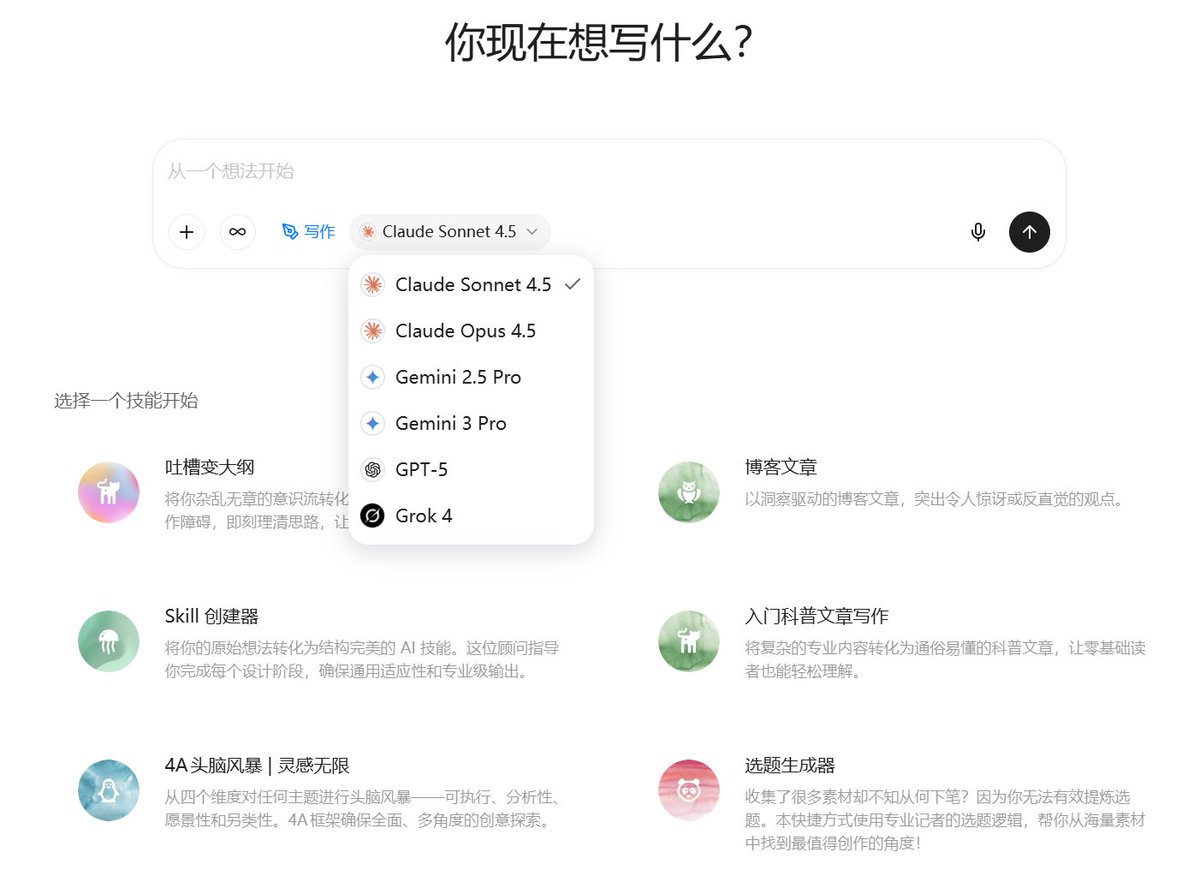This screenshot has height=882, width=1200.
Task: Click the microphone voice input icon
Action: 978,232
